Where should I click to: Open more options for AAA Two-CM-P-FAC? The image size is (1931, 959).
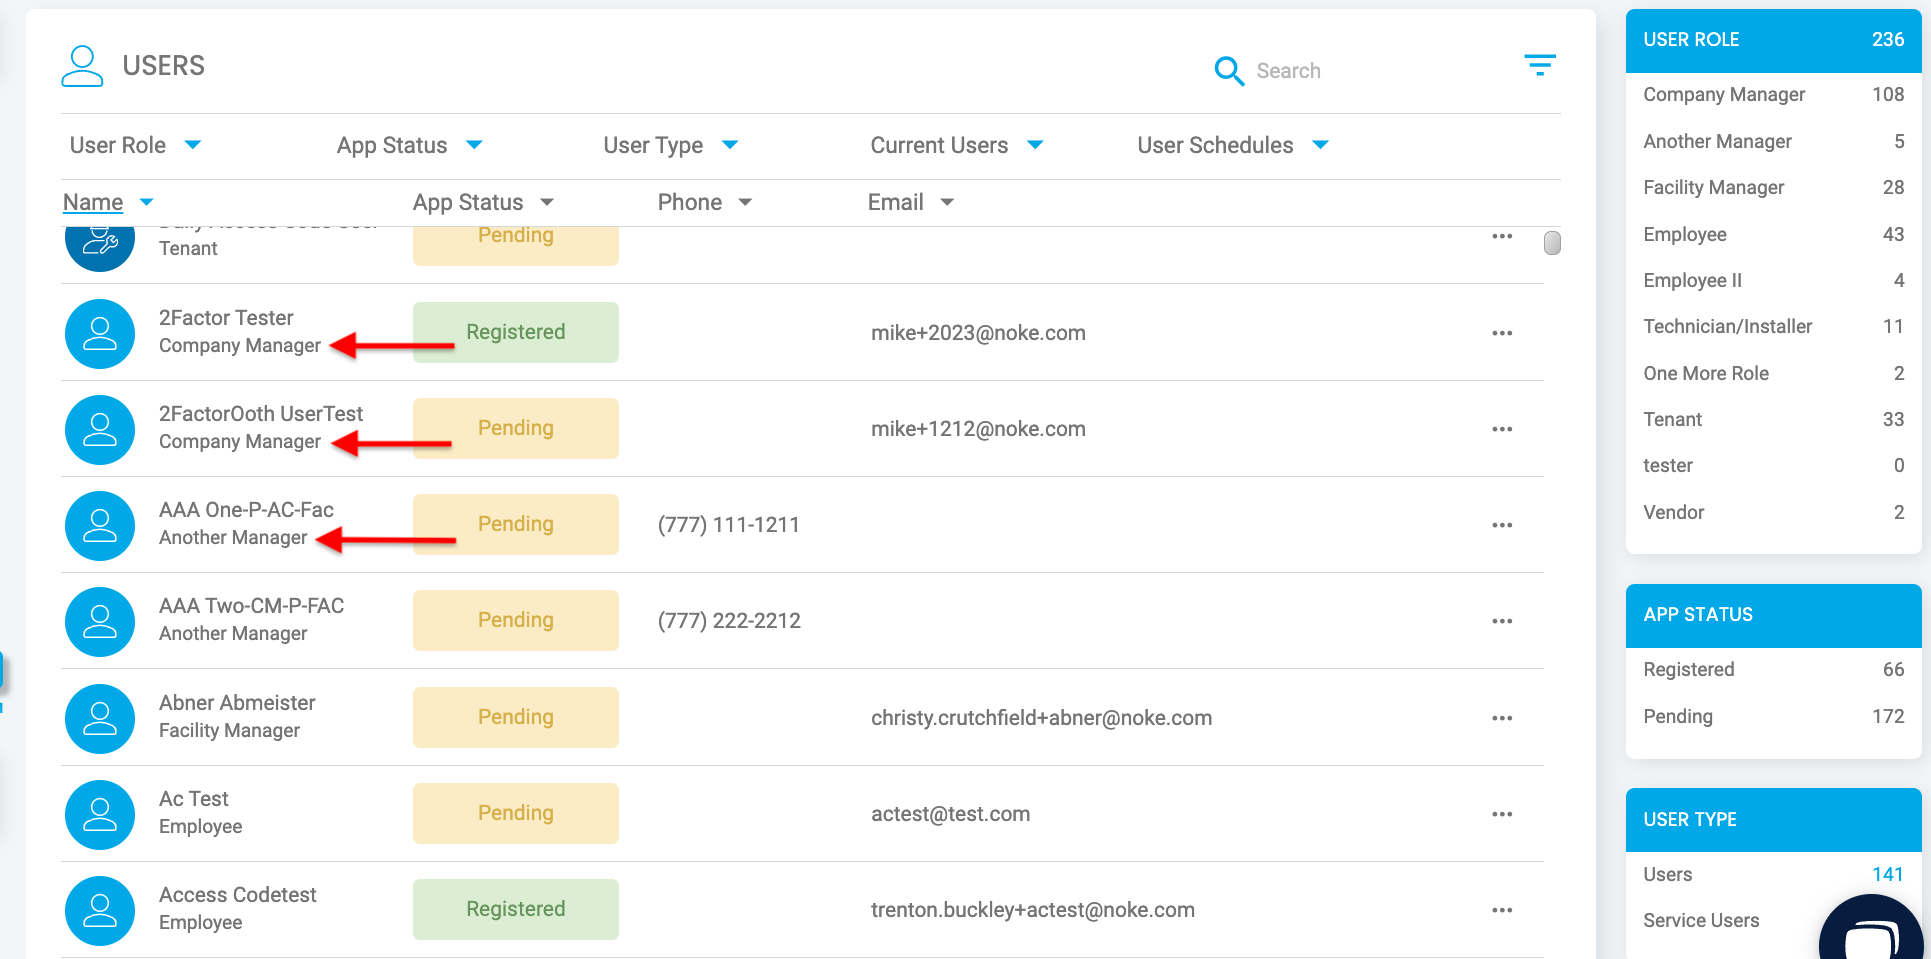(1502, 621)
